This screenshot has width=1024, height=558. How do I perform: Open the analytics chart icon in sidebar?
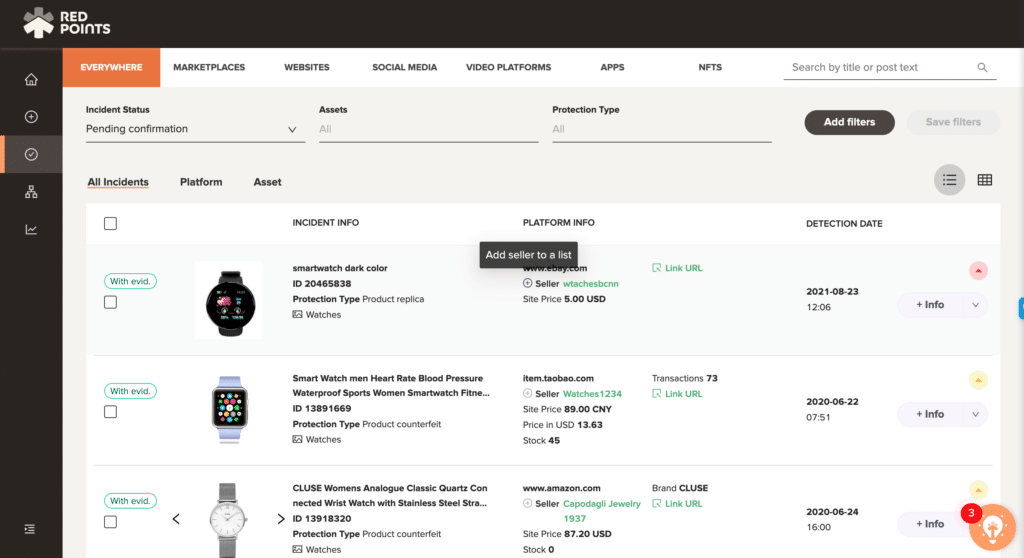pyautogui.click(x=31, y=229)
